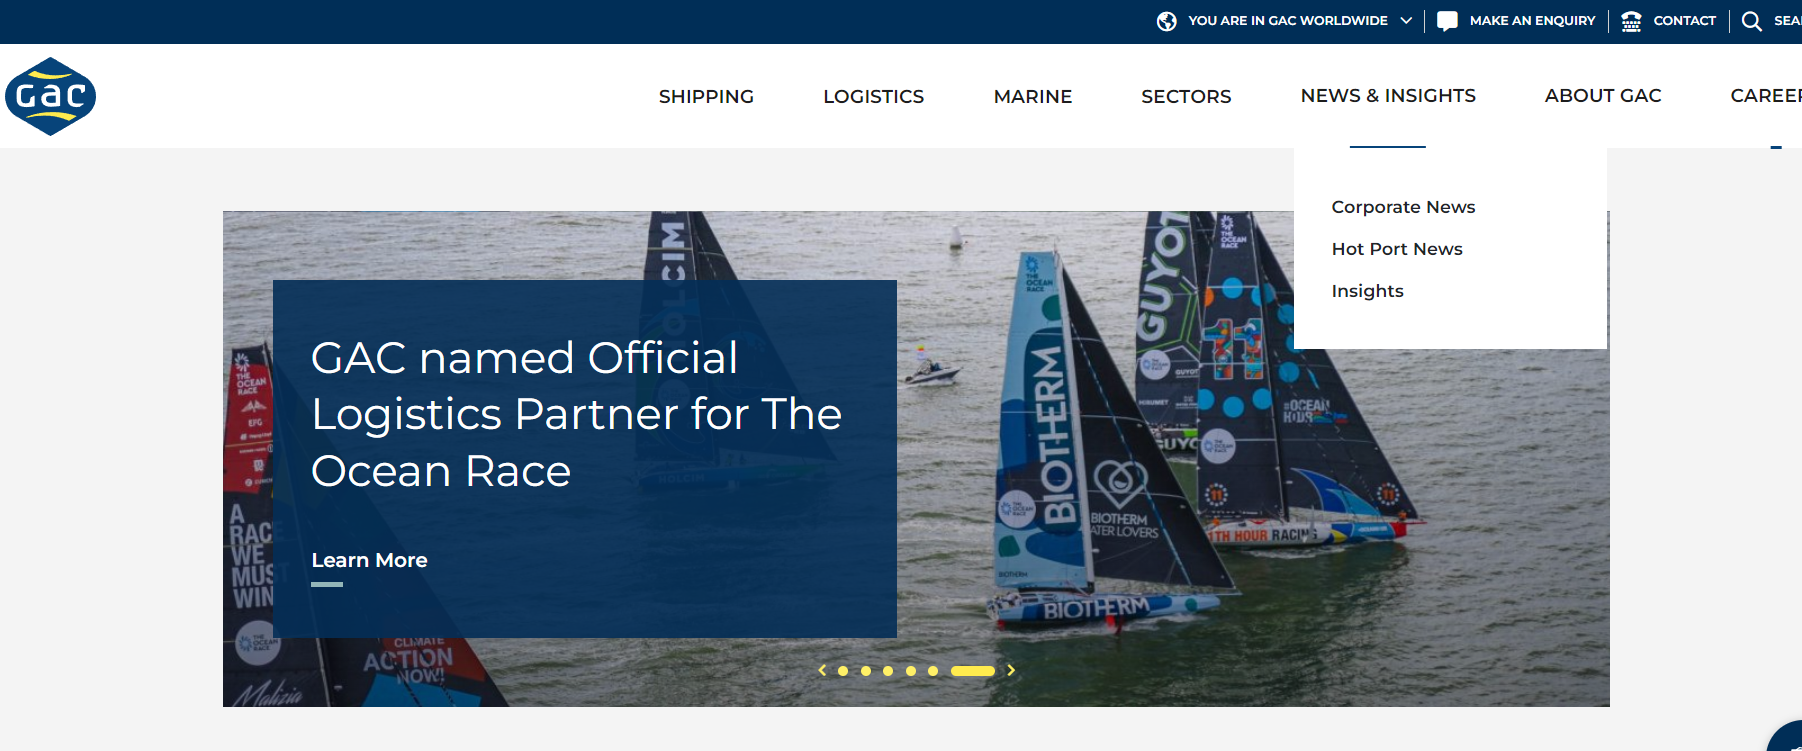Jump to third carousel slide dot
Viewport: 1802px width, 751px height.
click(888, 671)
